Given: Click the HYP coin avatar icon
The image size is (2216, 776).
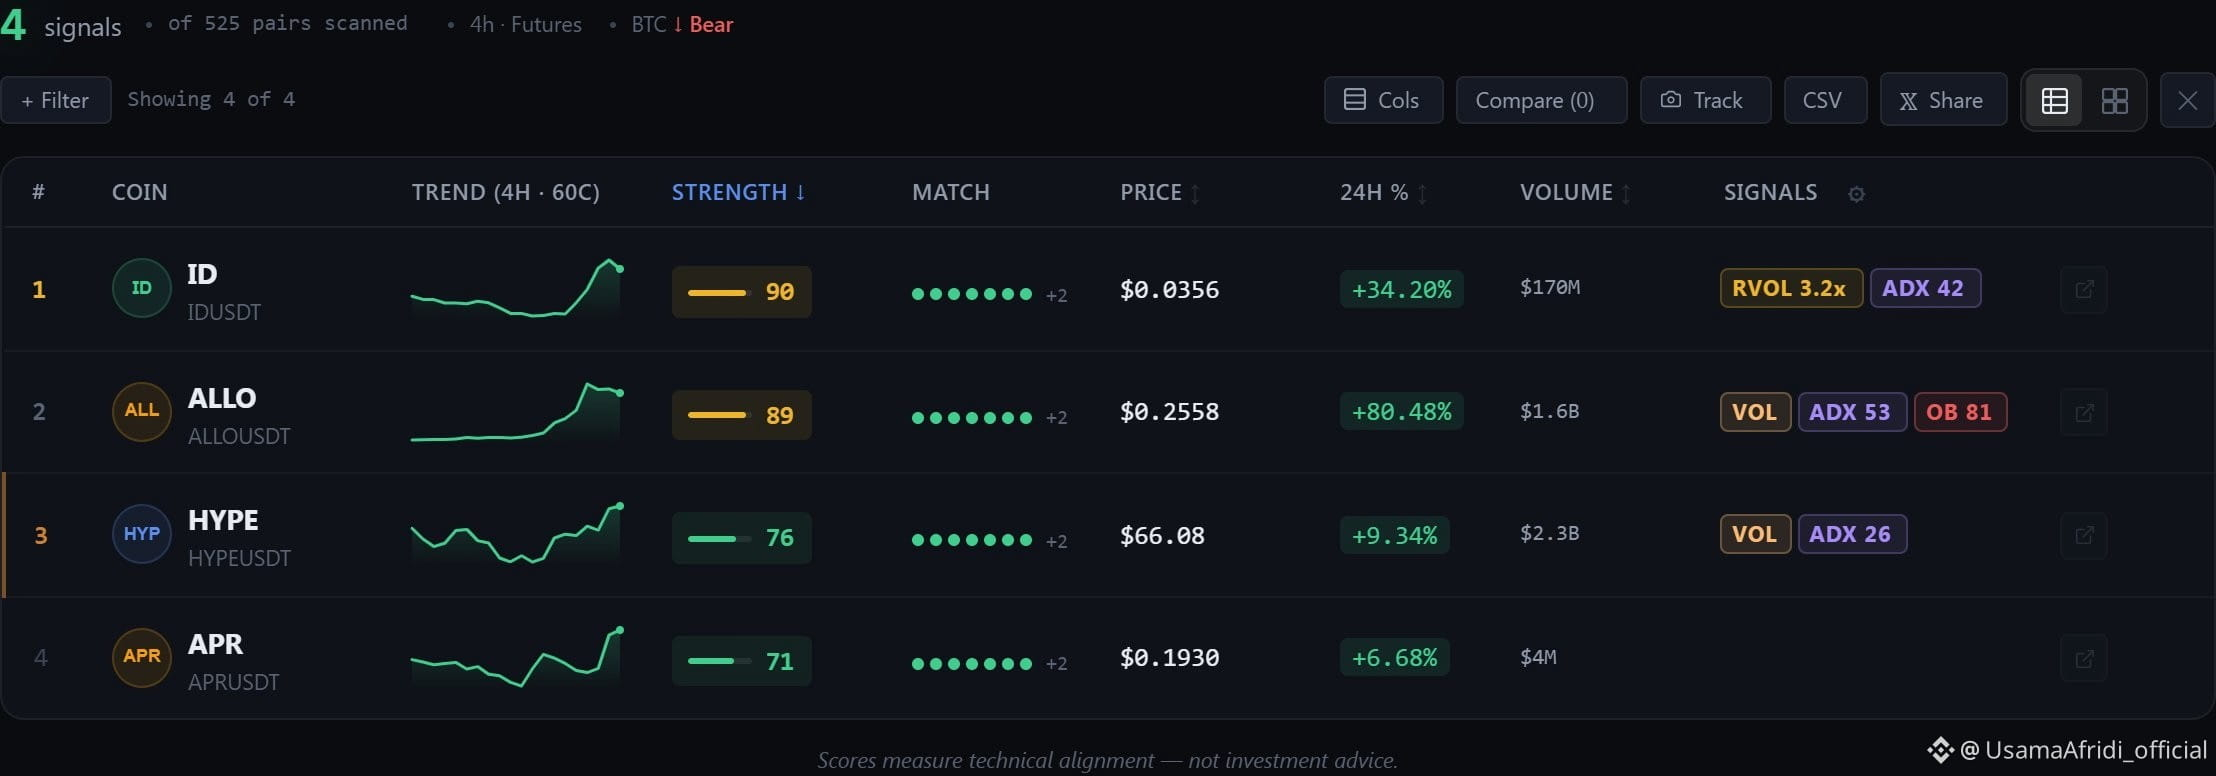Looking at the screenshot, I should 141,534.
